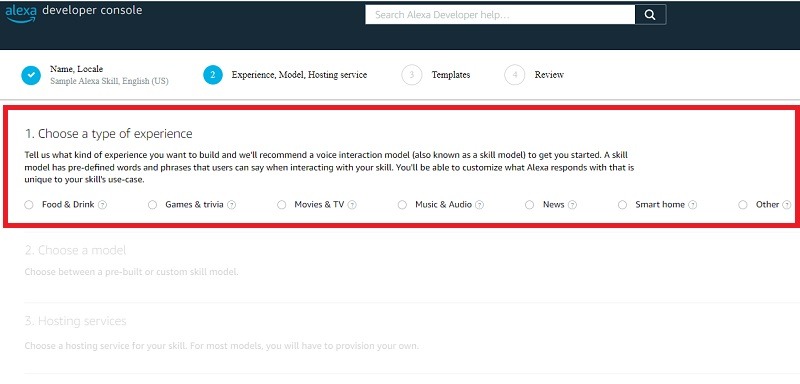
Task: Click the Alexa logo in header
Action: (x=21, y=13)
